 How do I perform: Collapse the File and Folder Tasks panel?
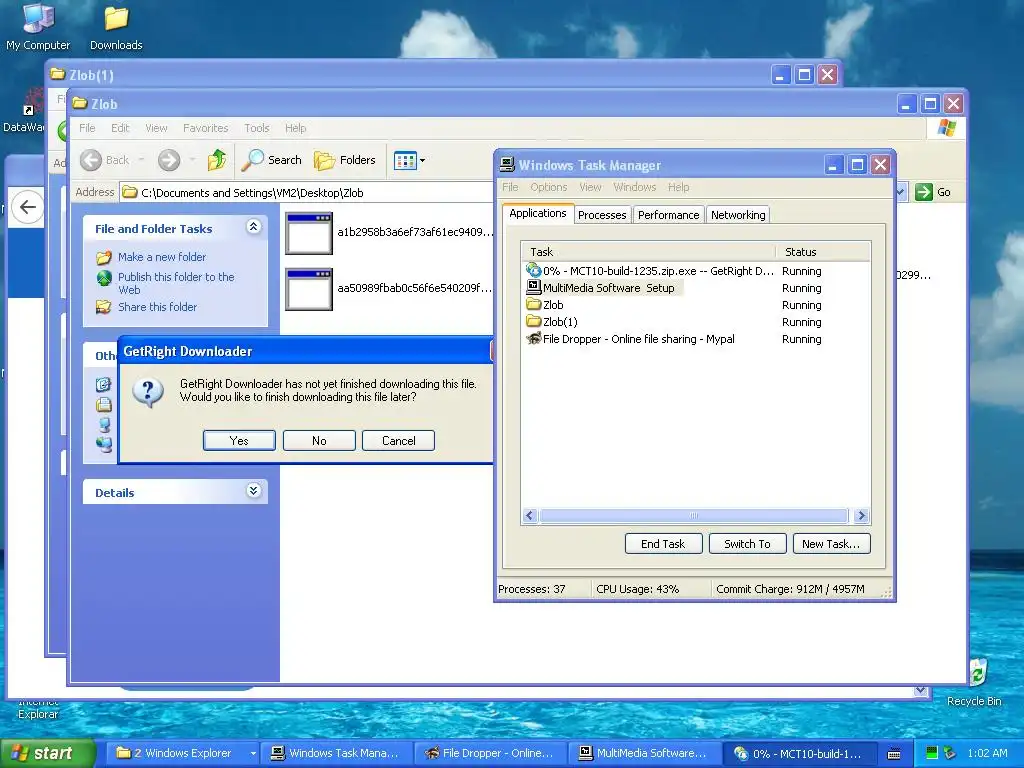[253, 227]
